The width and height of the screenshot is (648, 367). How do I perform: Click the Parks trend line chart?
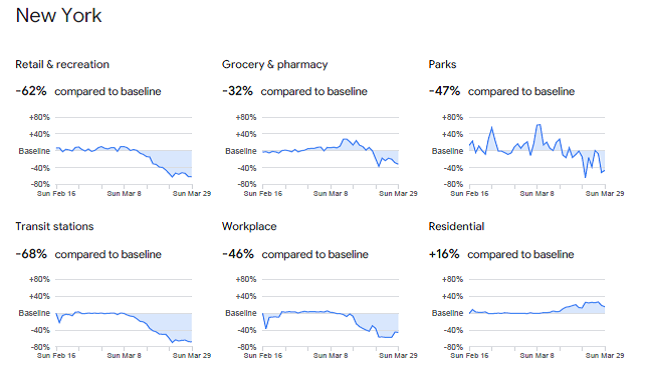point(537,151)
